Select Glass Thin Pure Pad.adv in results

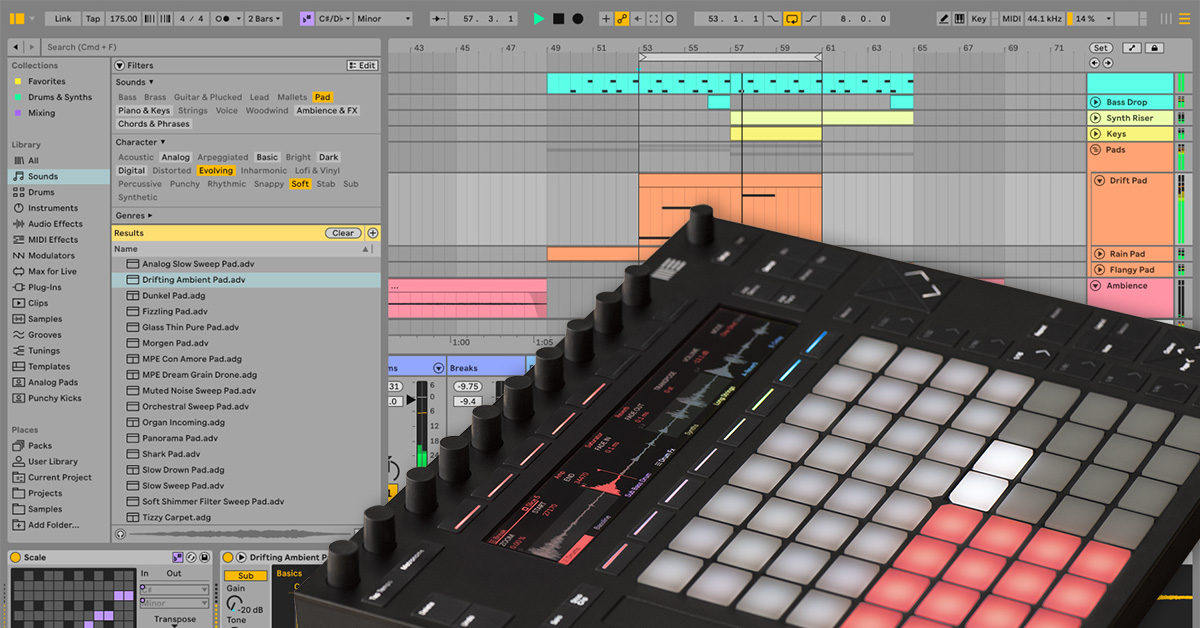tap(246, 327)
